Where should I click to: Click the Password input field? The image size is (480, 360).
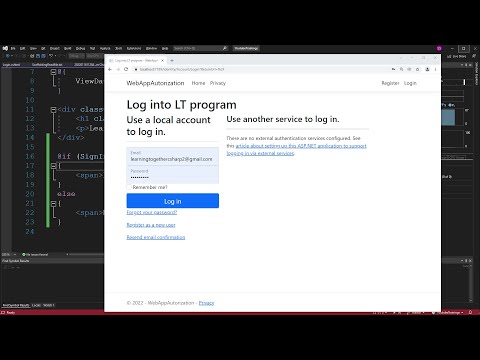coord(173,174)
